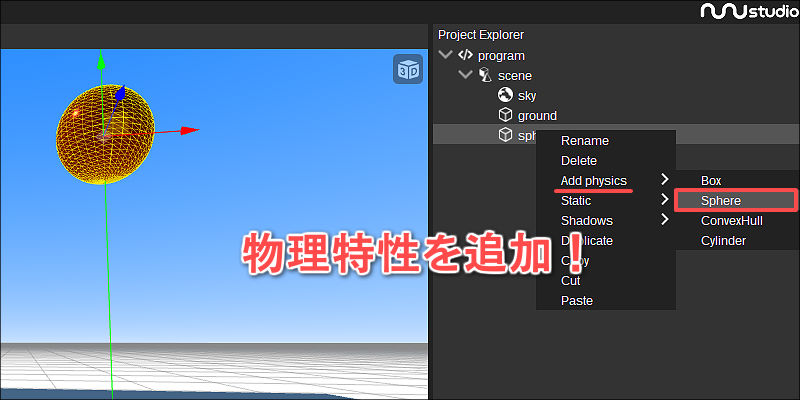The width and height of the screenshot is (800, 400).
Task: Select the program label in tree
Action: click(501, 56)
